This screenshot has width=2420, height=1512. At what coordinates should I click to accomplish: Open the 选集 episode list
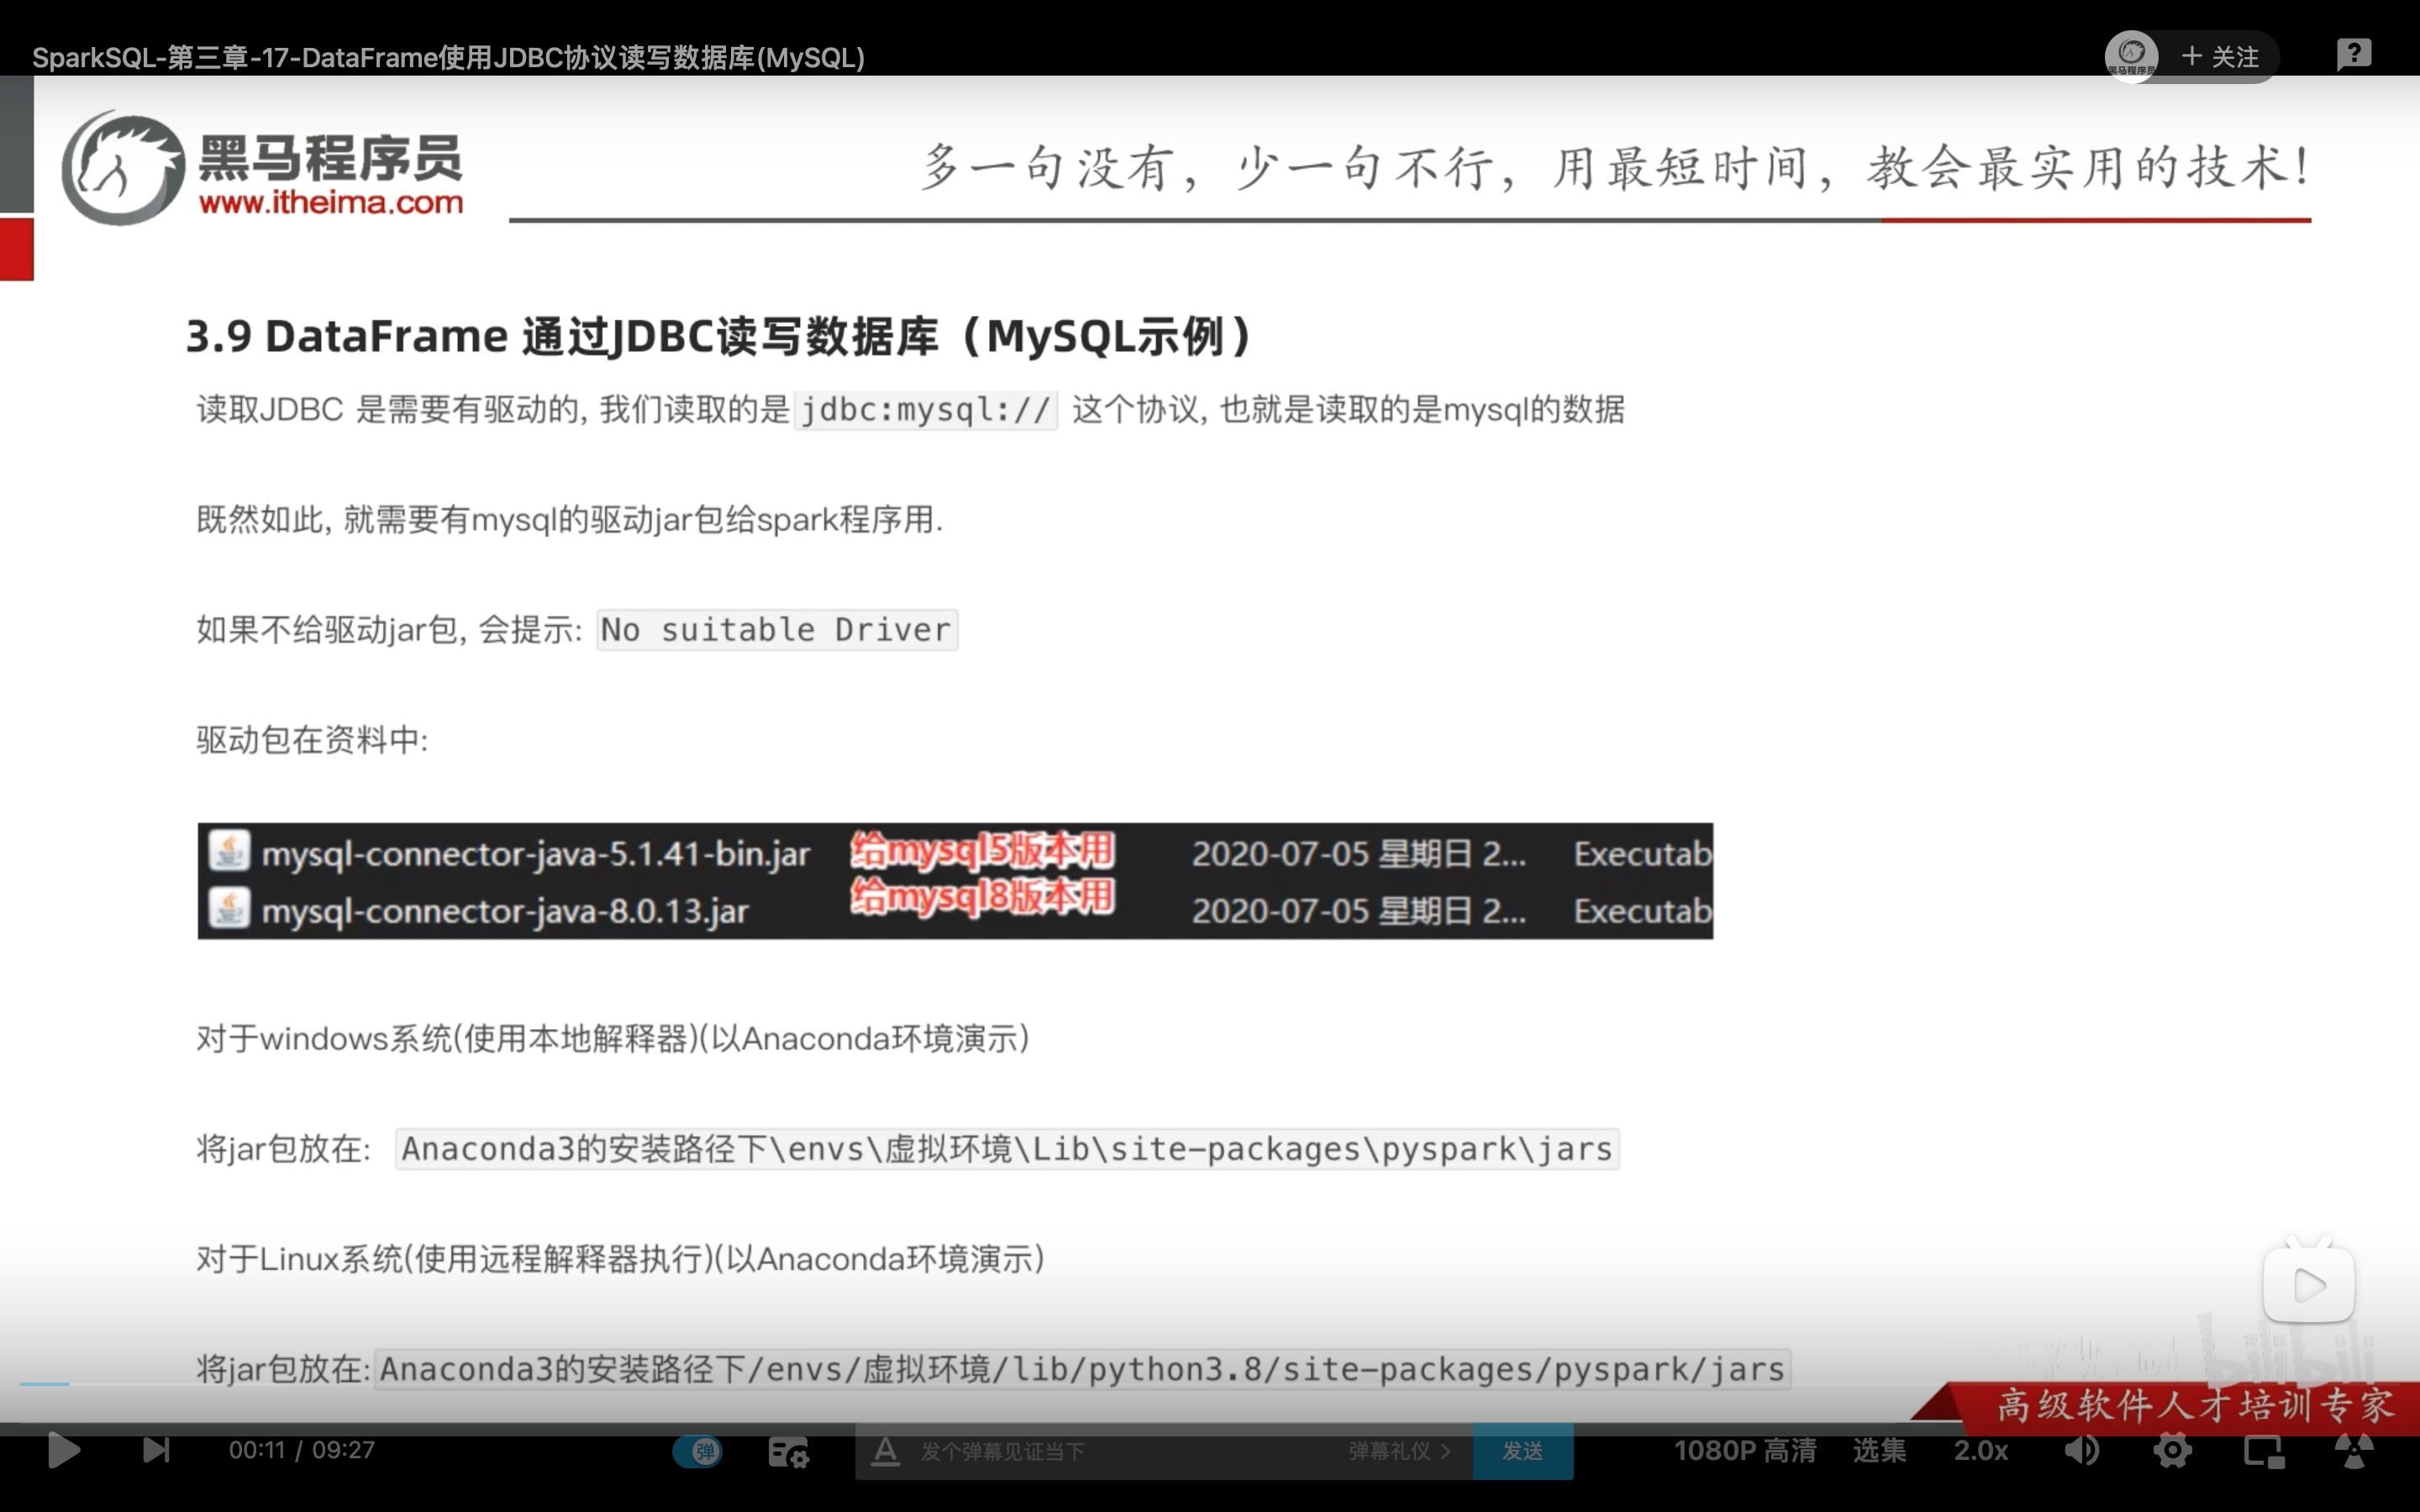click(1879, 1451)
